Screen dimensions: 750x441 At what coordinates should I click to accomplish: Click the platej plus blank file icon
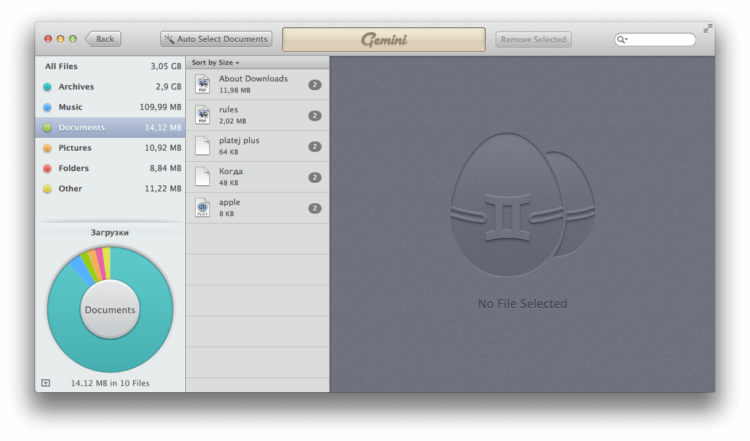[203, 146]
